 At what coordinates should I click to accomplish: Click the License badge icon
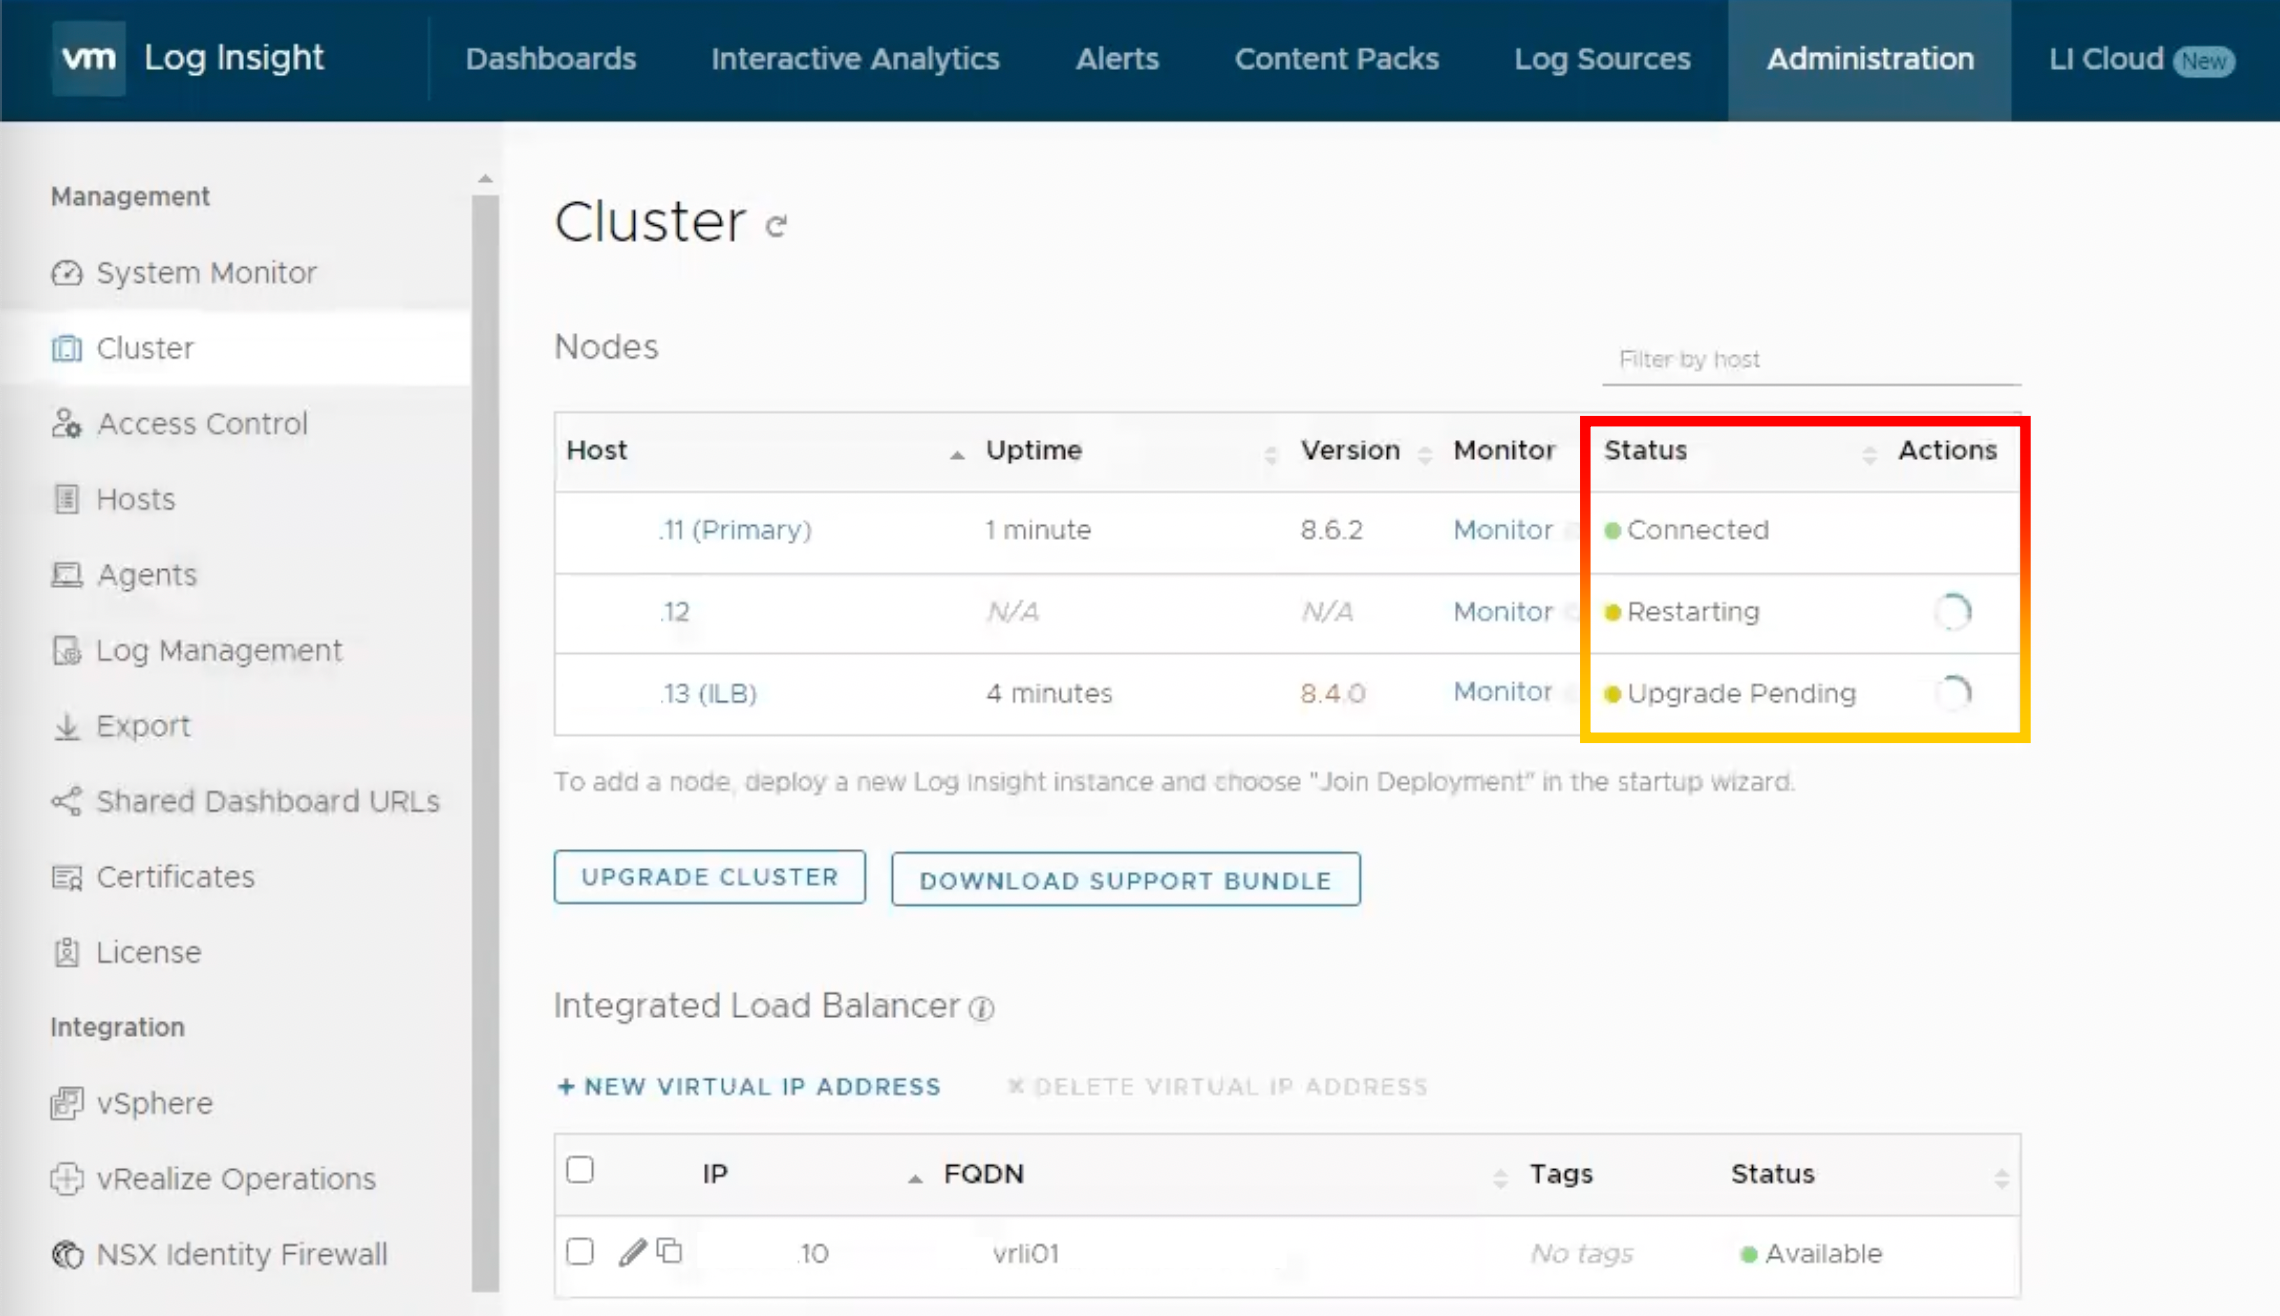click(x=67, y=953)
